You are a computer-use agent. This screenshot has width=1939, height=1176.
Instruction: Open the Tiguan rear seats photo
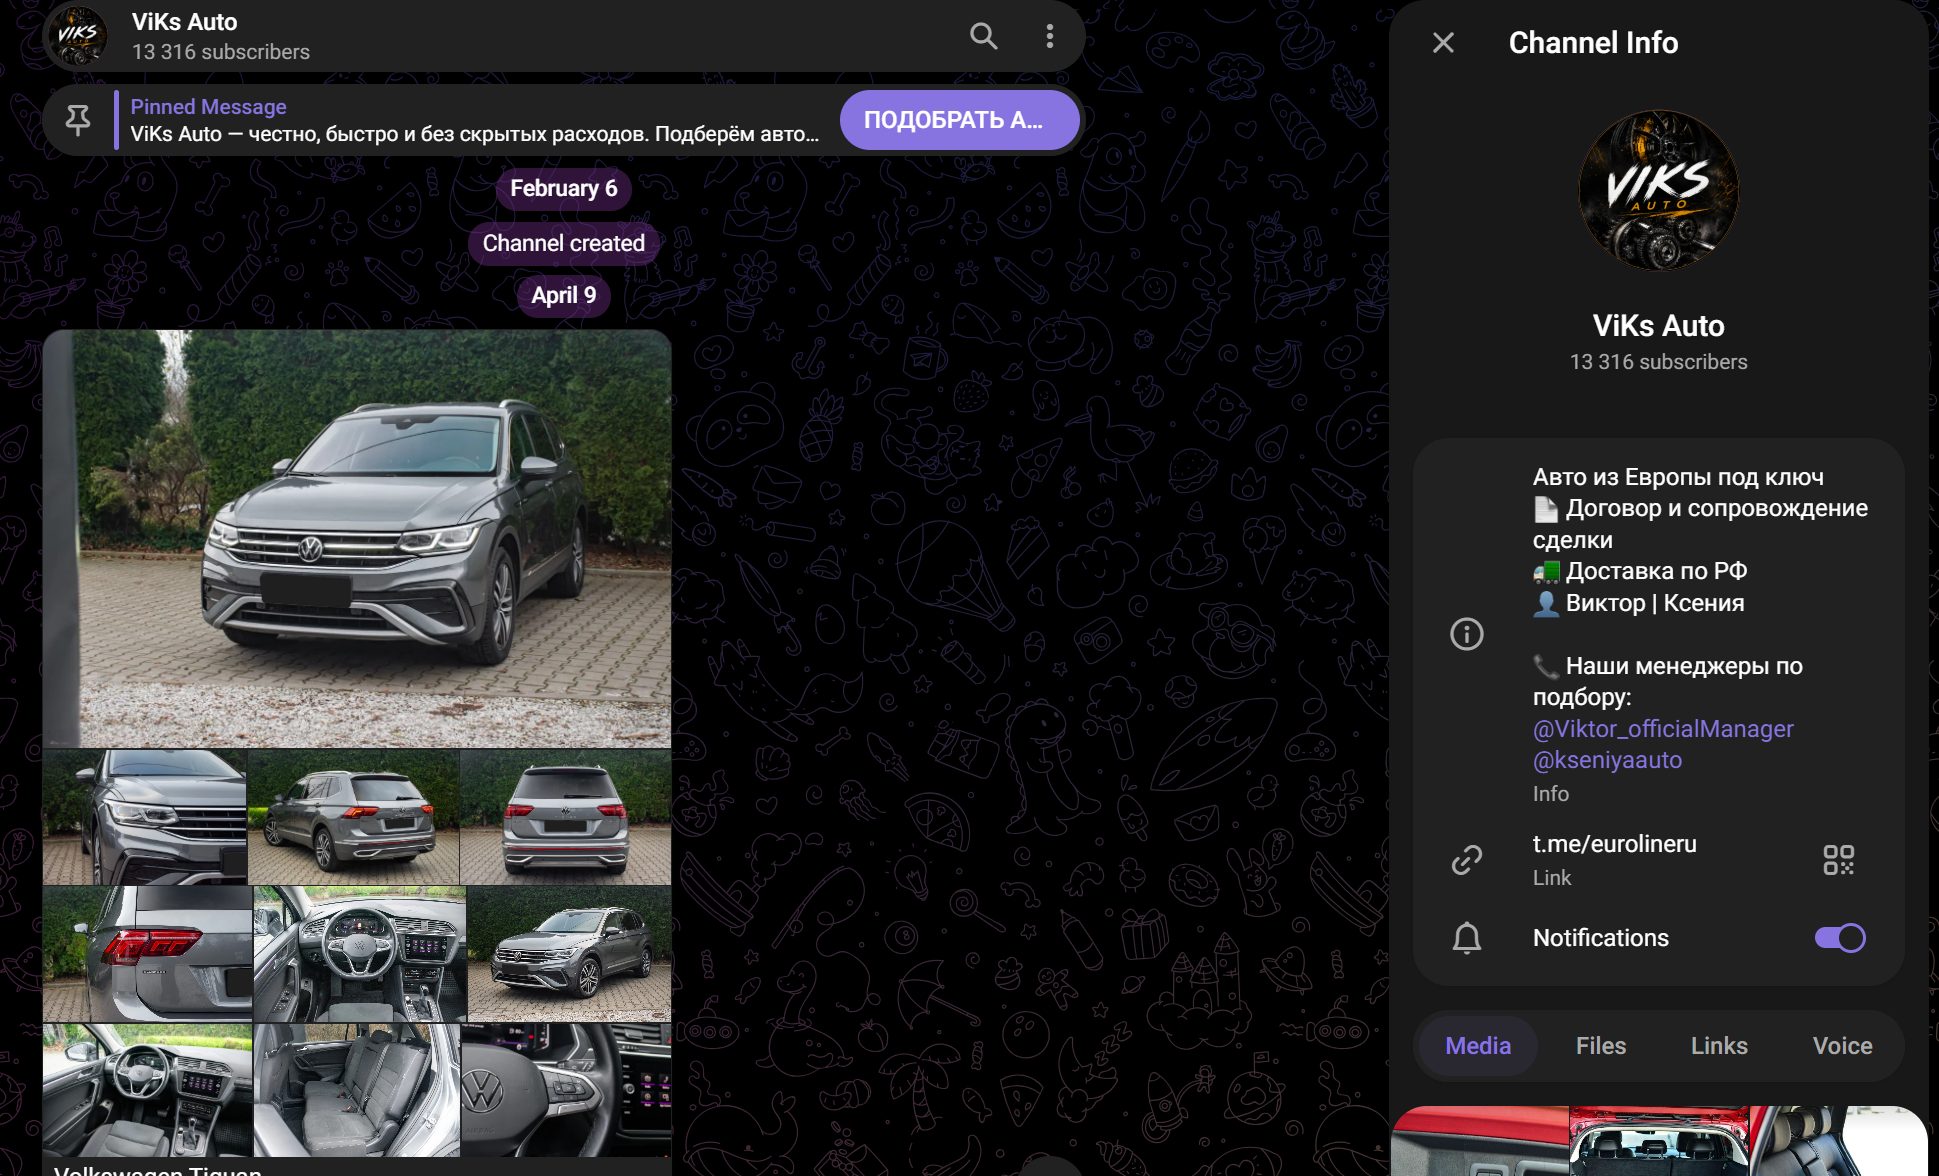(x=357, y=1090)
